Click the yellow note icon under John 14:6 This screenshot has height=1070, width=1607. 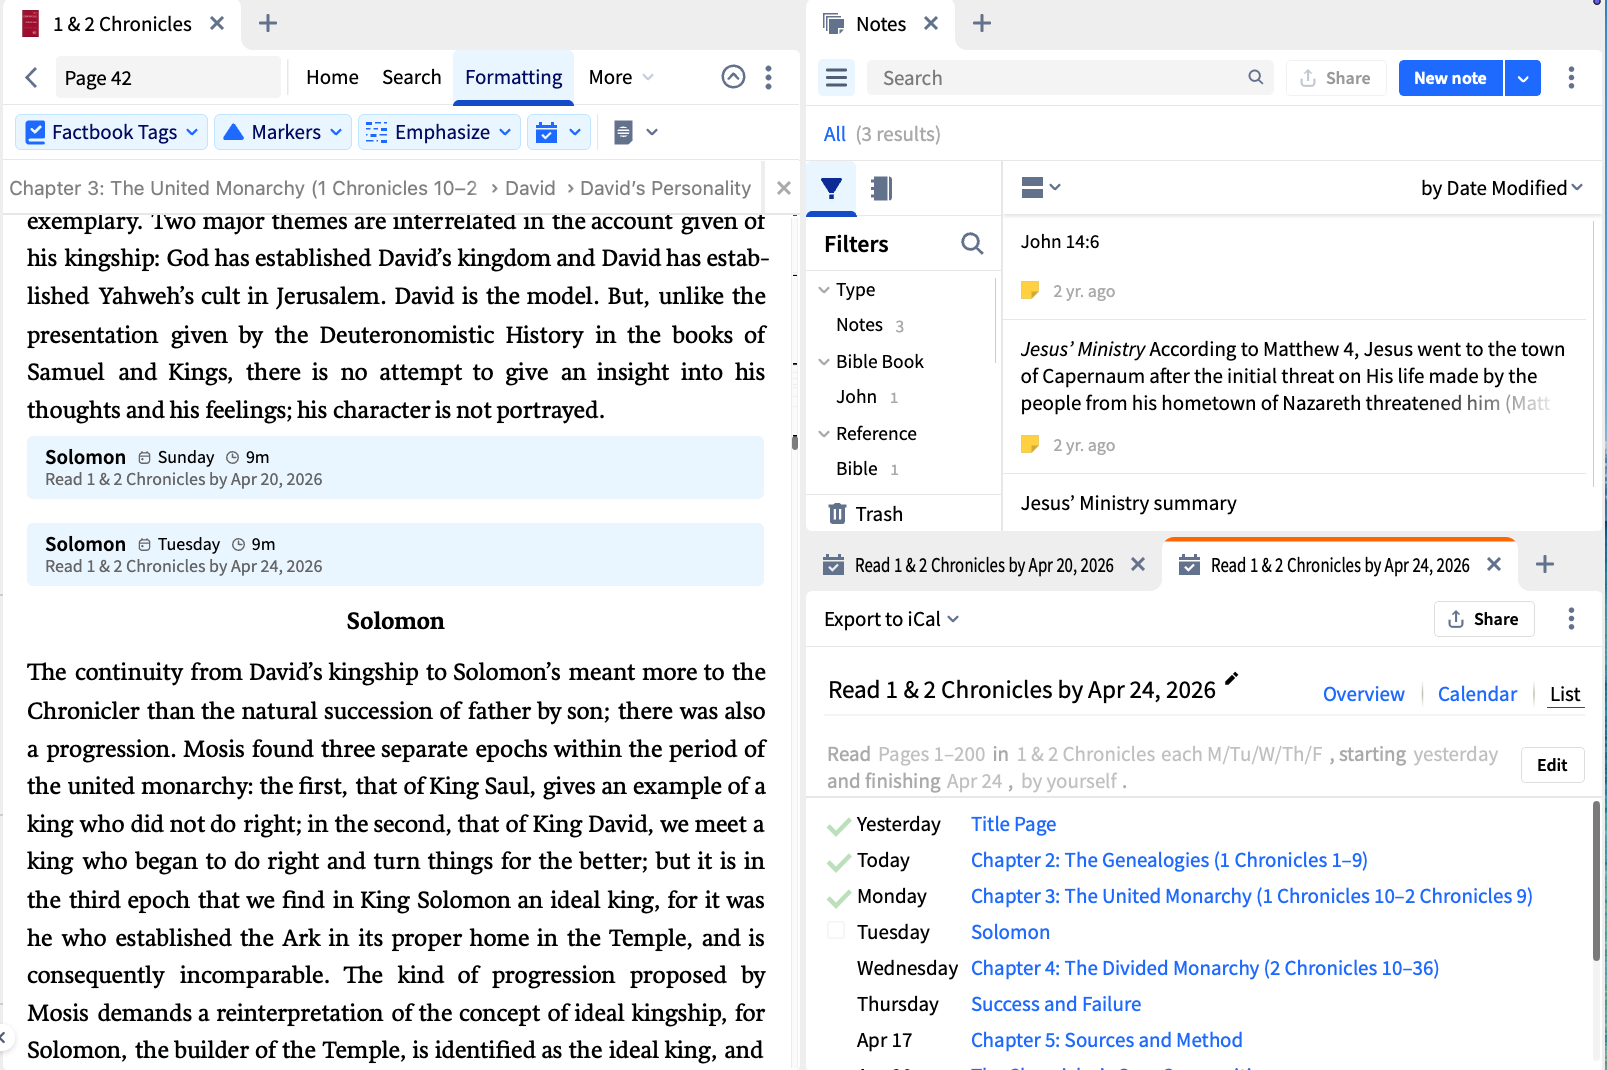pos(1029,291)
